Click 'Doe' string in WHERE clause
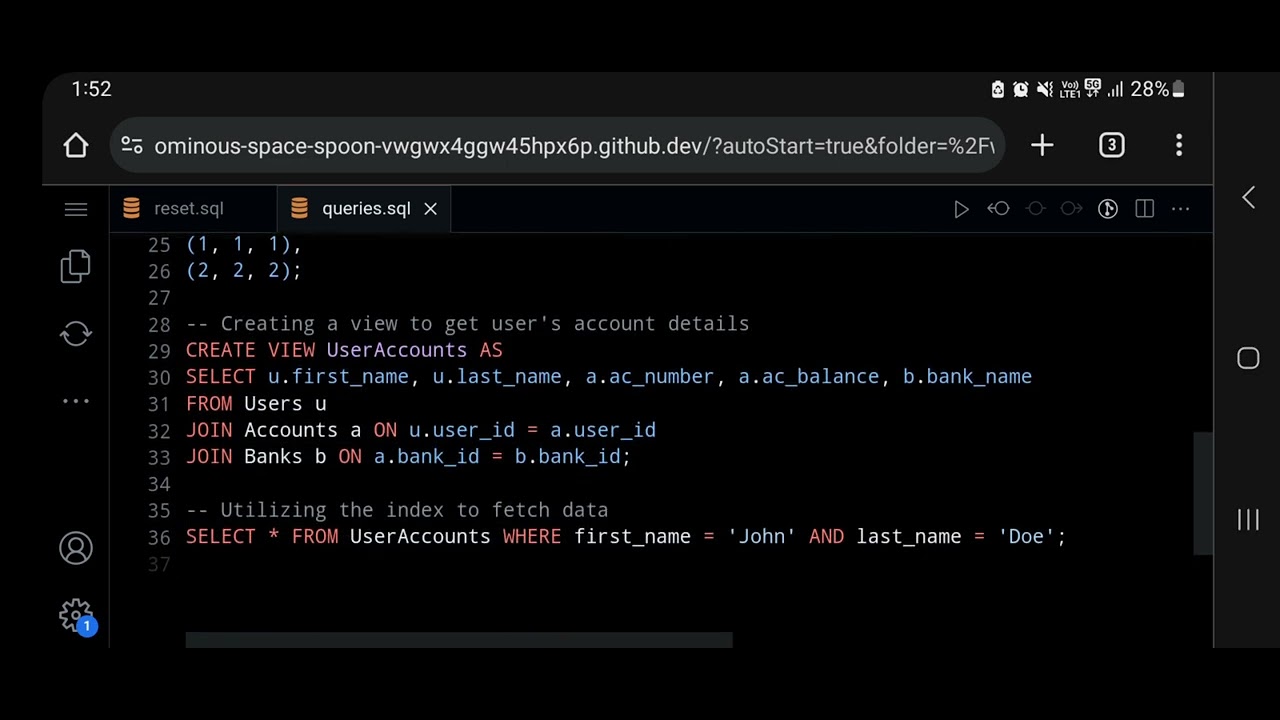Screen dimensions: 1280x720 point(1026,537)
